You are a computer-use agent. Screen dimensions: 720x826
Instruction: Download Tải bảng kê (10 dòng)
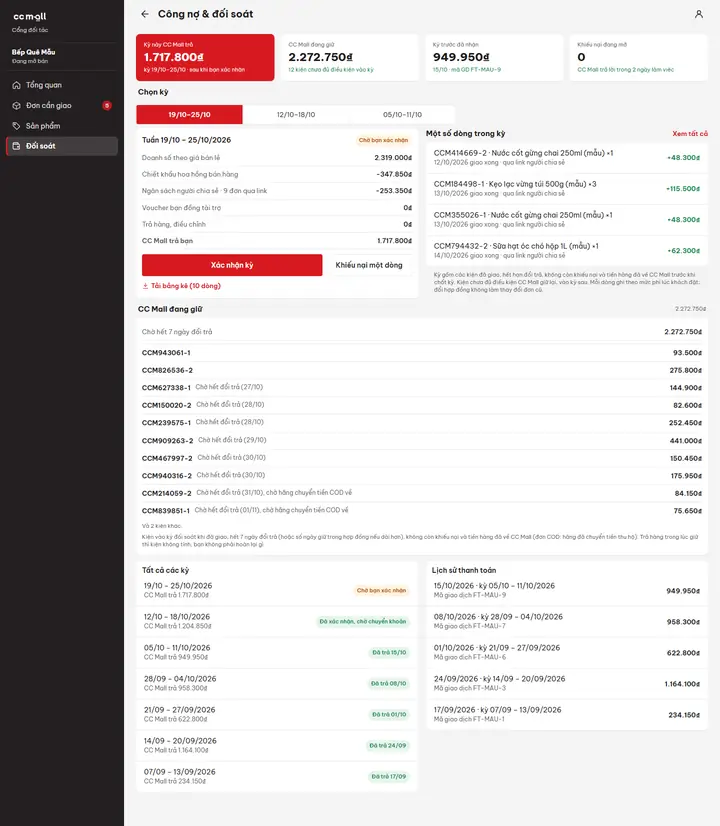pyautogui.click(x=182, y=286)
